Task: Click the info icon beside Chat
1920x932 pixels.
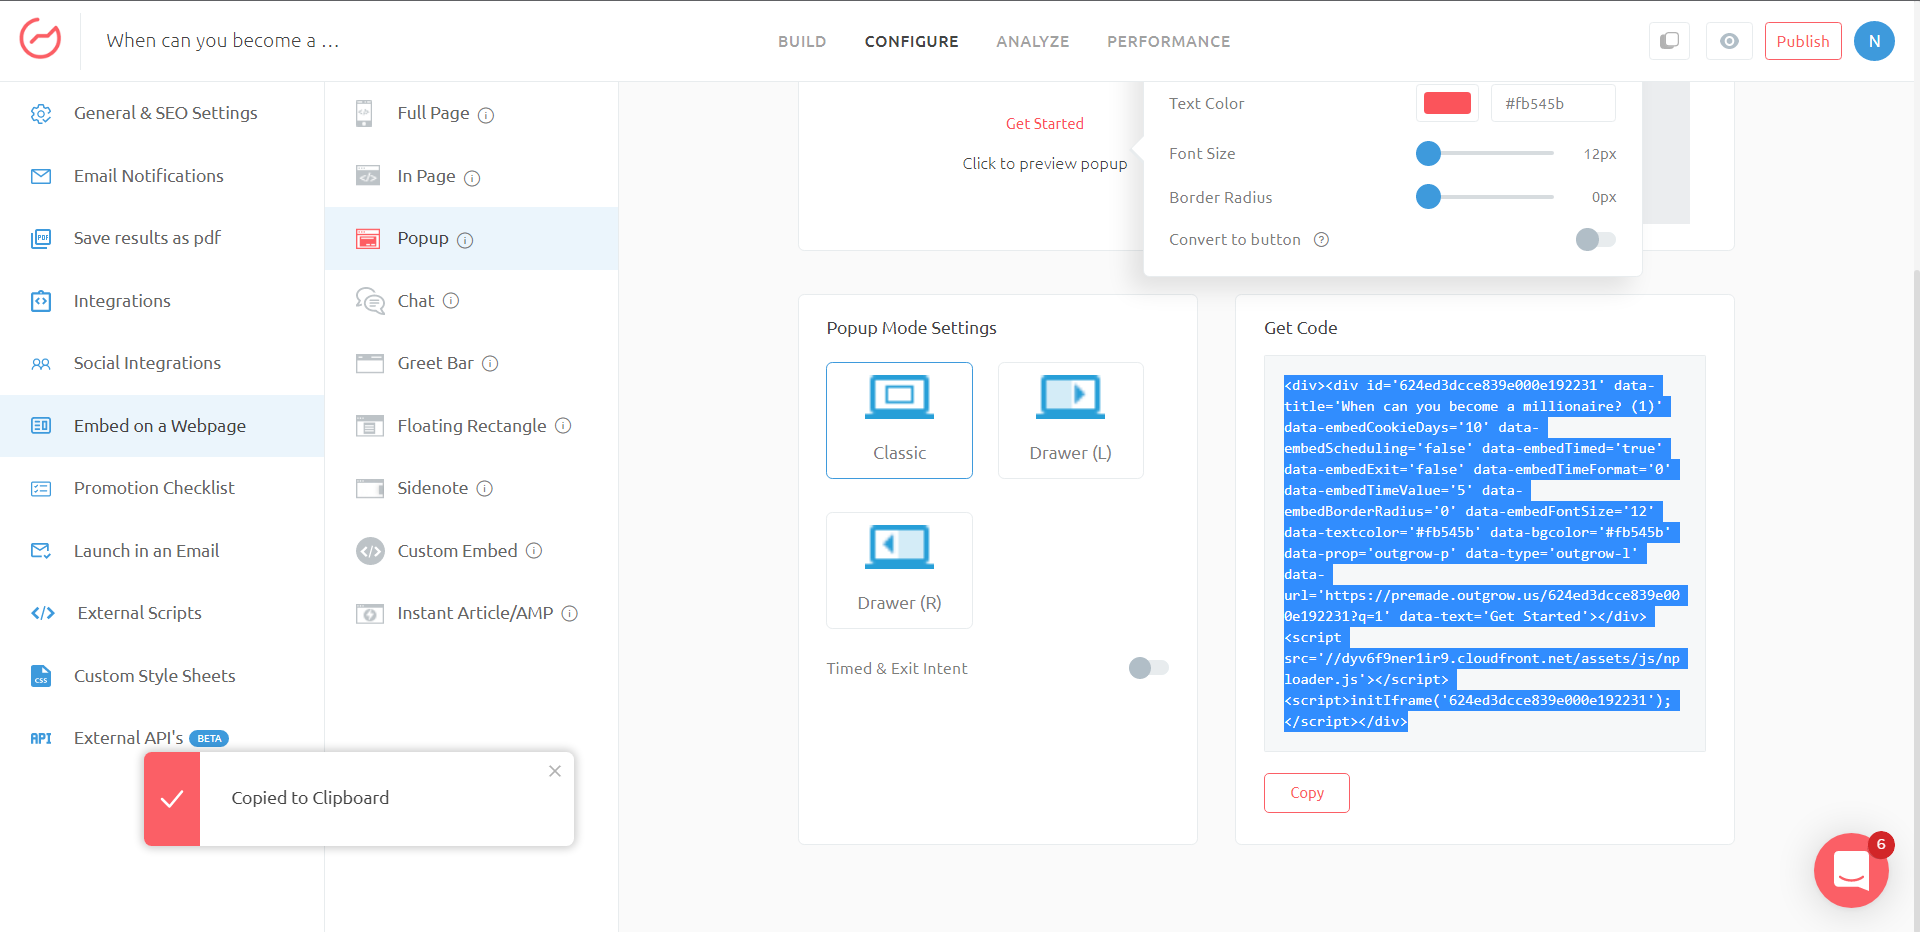Action: coord(451,301)
